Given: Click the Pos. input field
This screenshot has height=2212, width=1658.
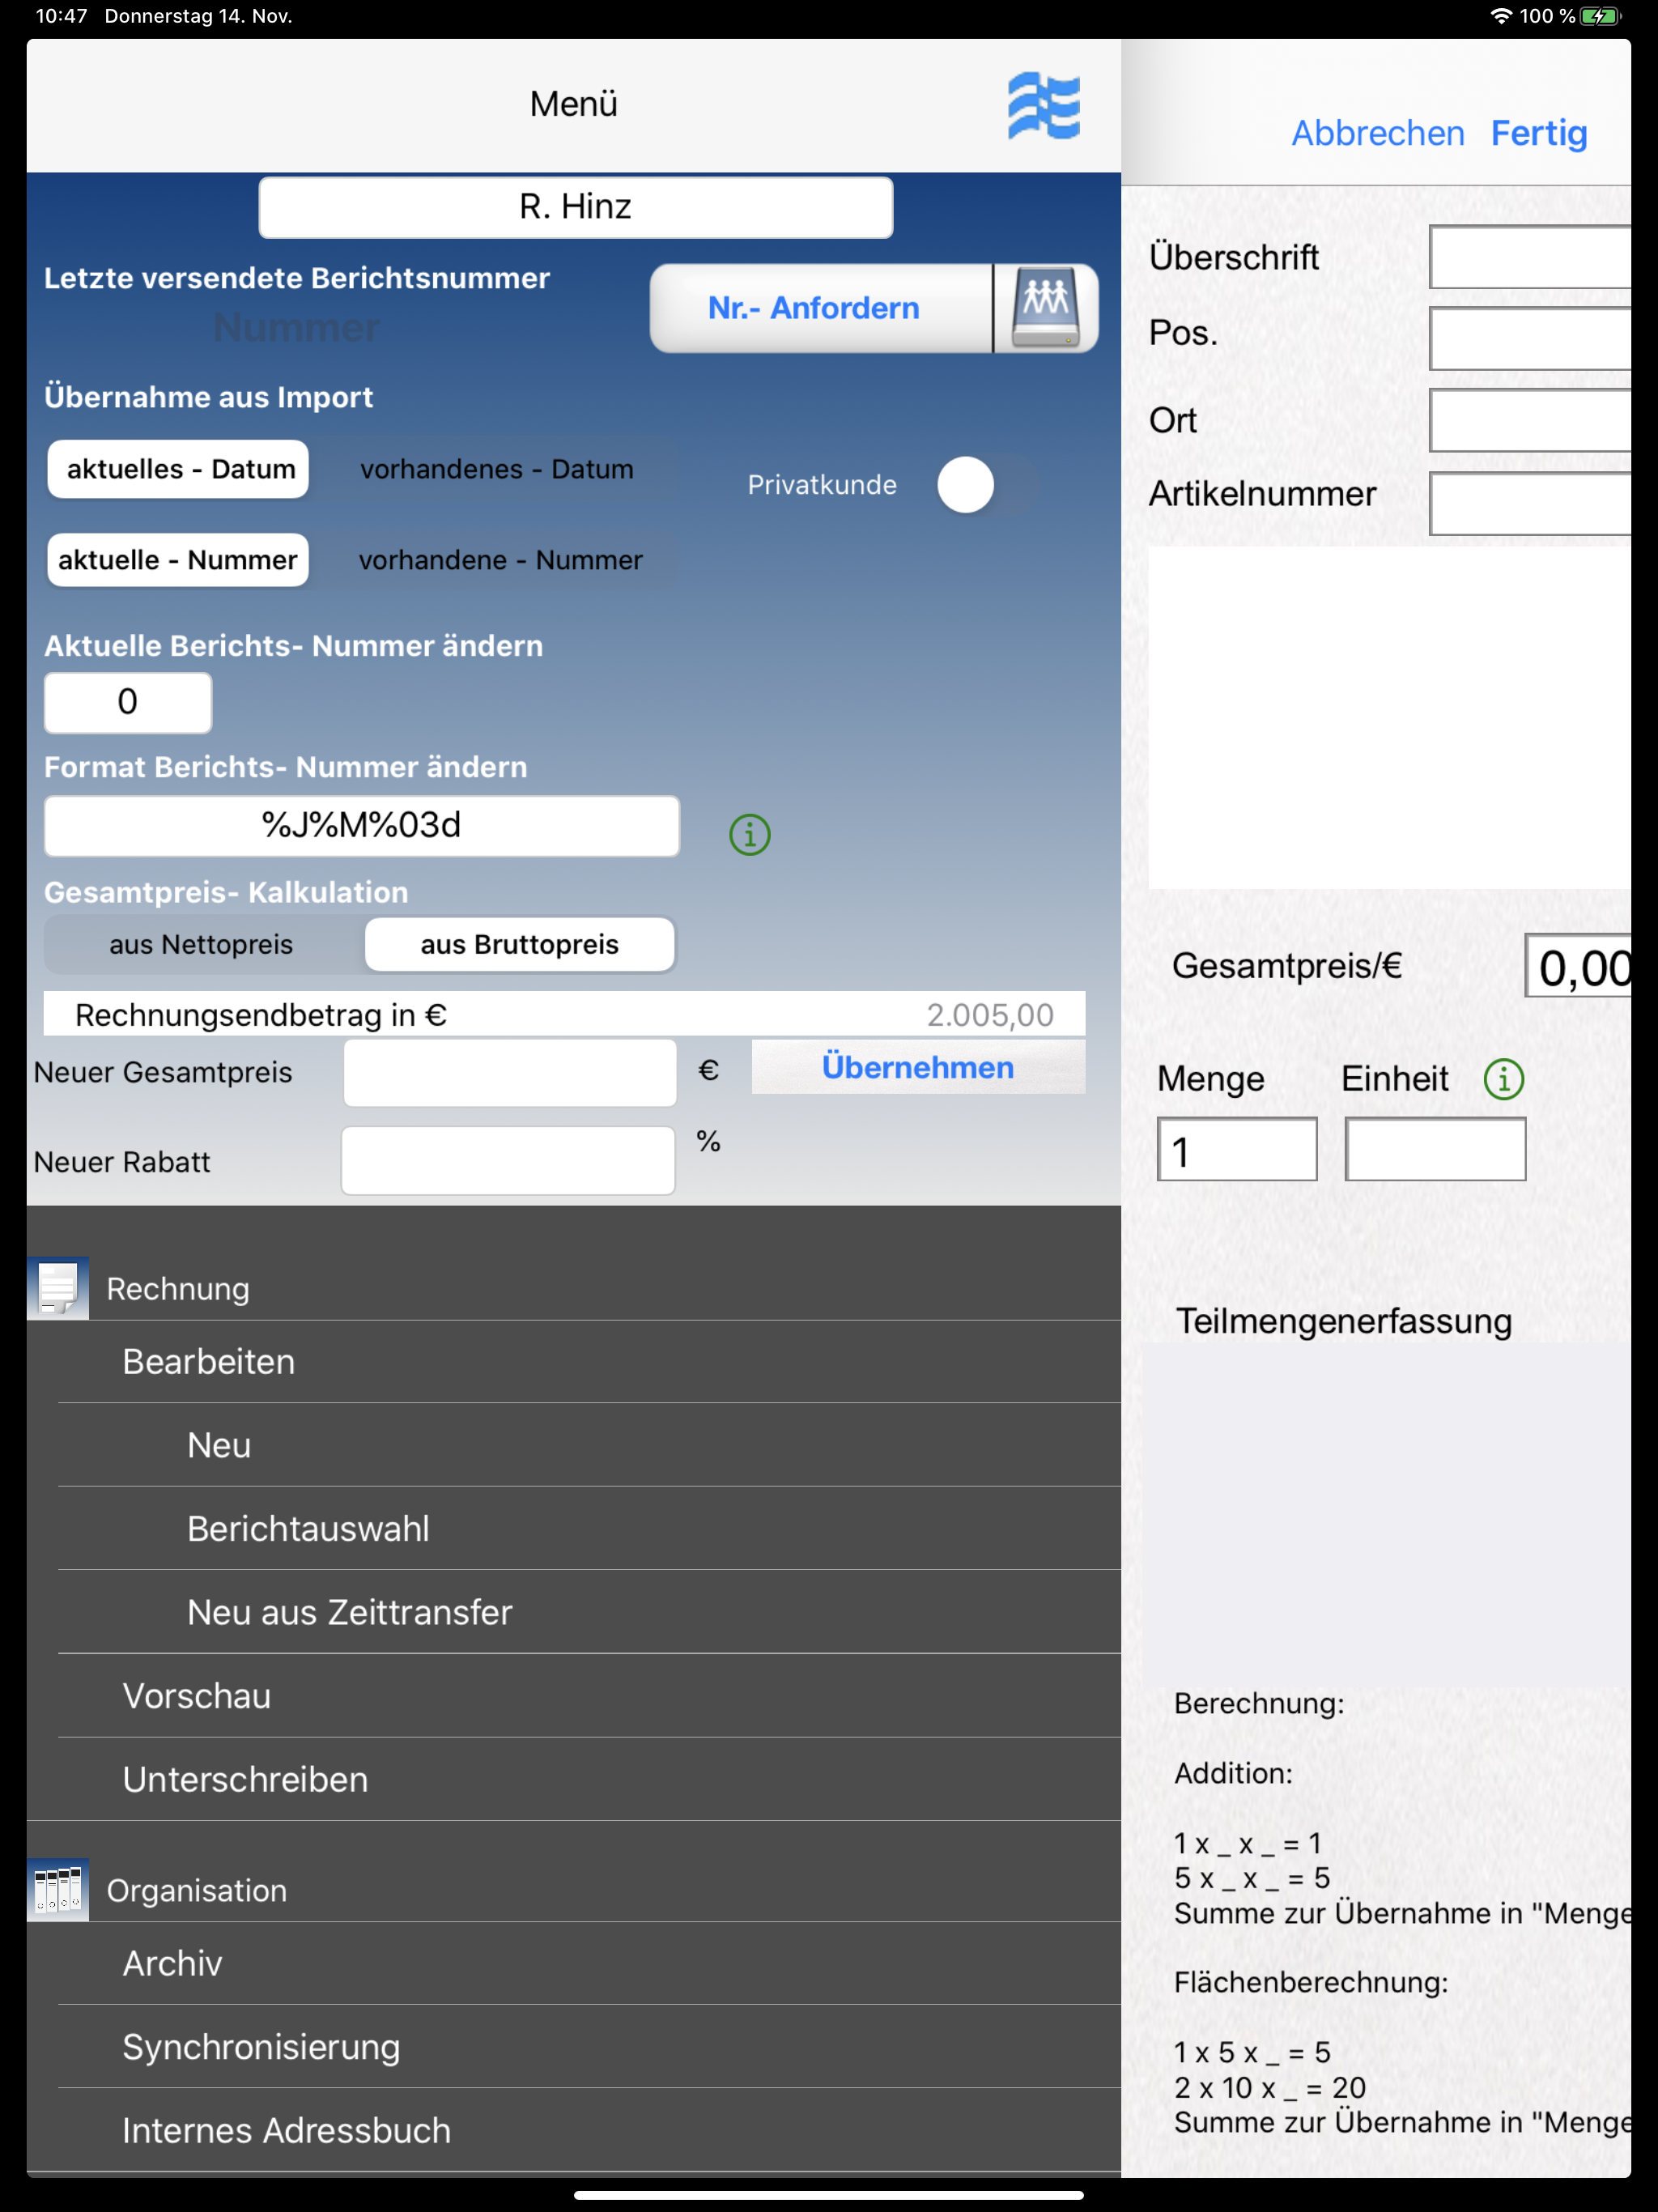Looking at the screenshot, I should point(1530,338).
